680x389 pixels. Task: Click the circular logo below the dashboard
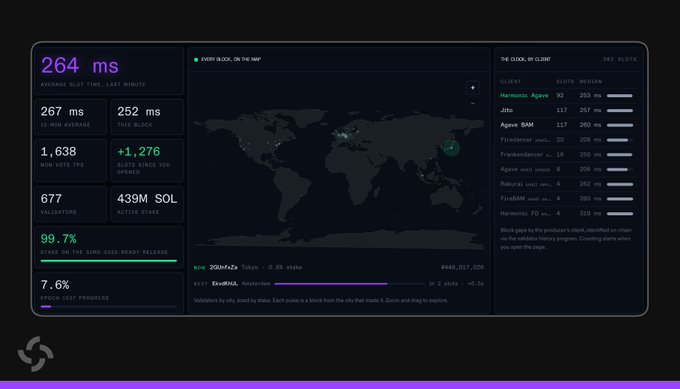point(36,354)
